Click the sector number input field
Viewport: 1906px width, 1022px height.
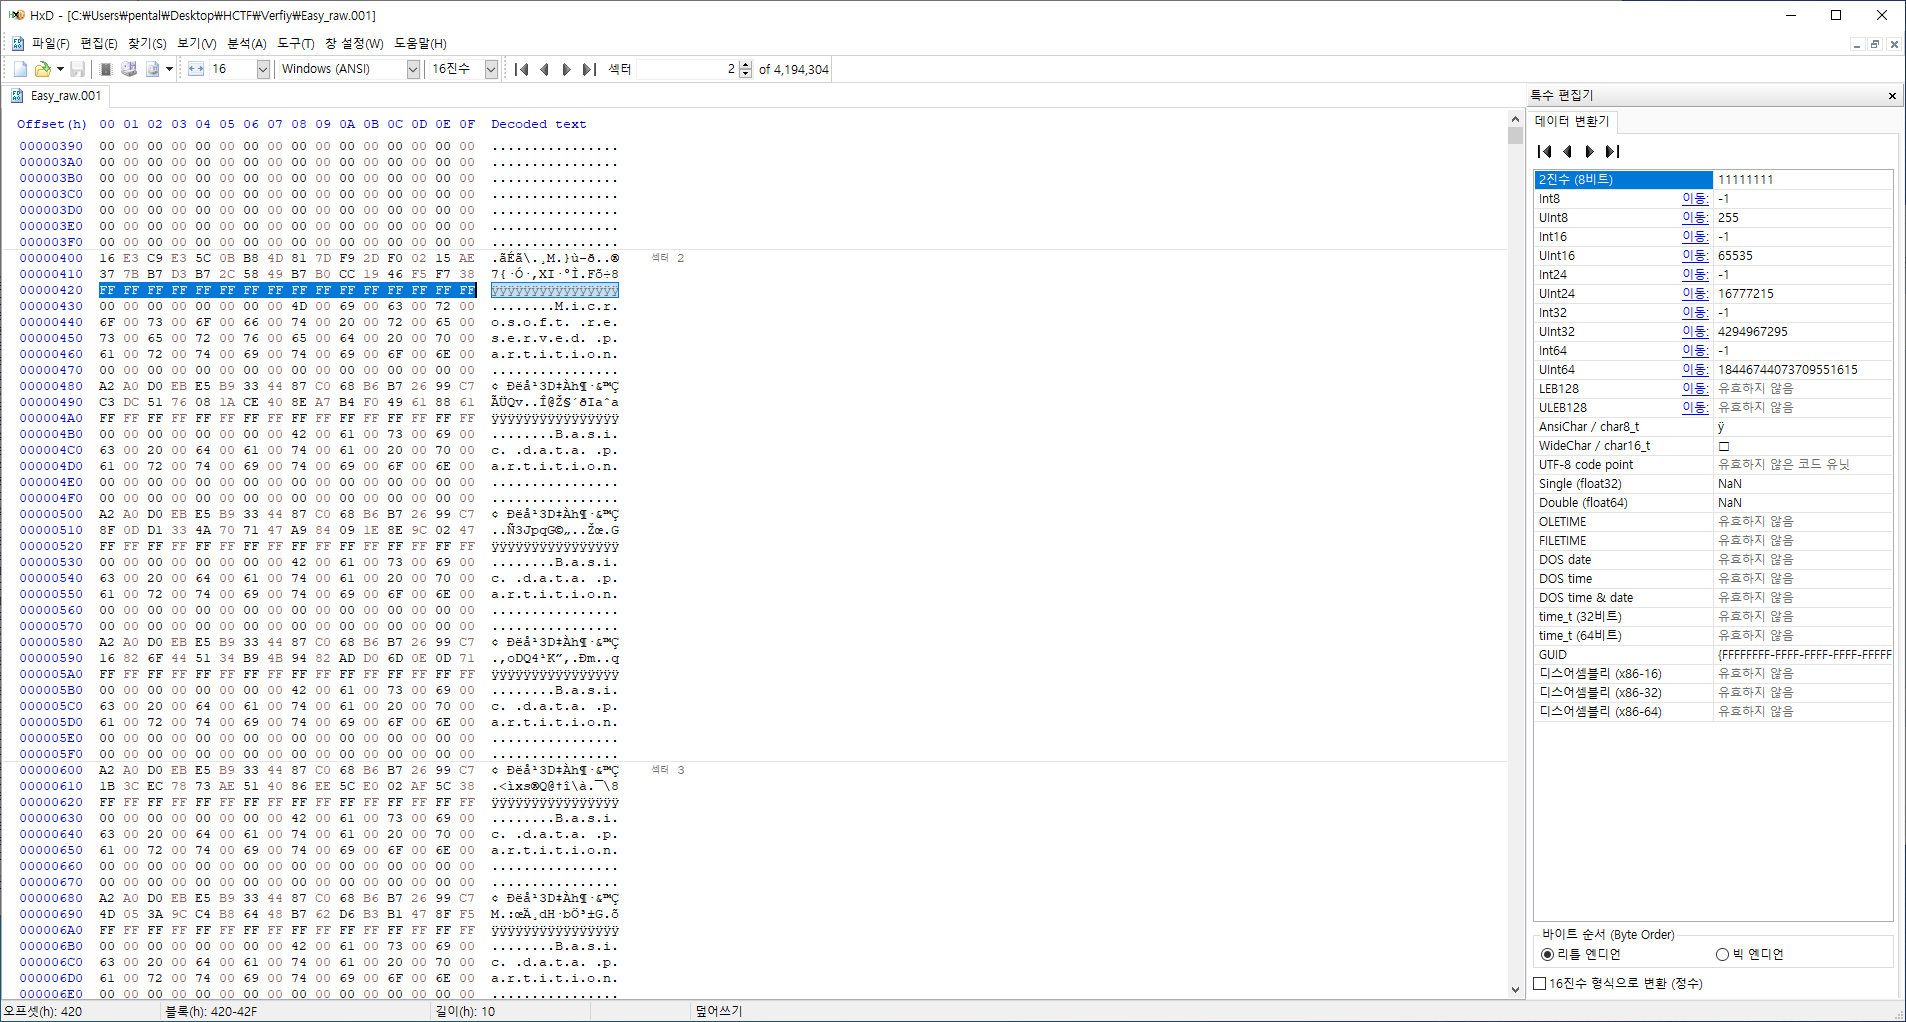pyautogui.click(x=686, y=69)
